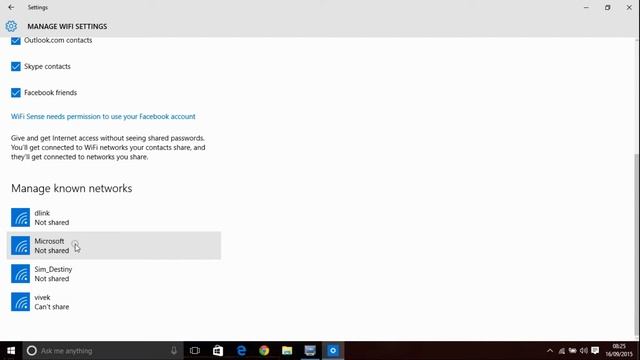
Task: Click the active Settings app taskbar icon
Action: tap(333, 351)
